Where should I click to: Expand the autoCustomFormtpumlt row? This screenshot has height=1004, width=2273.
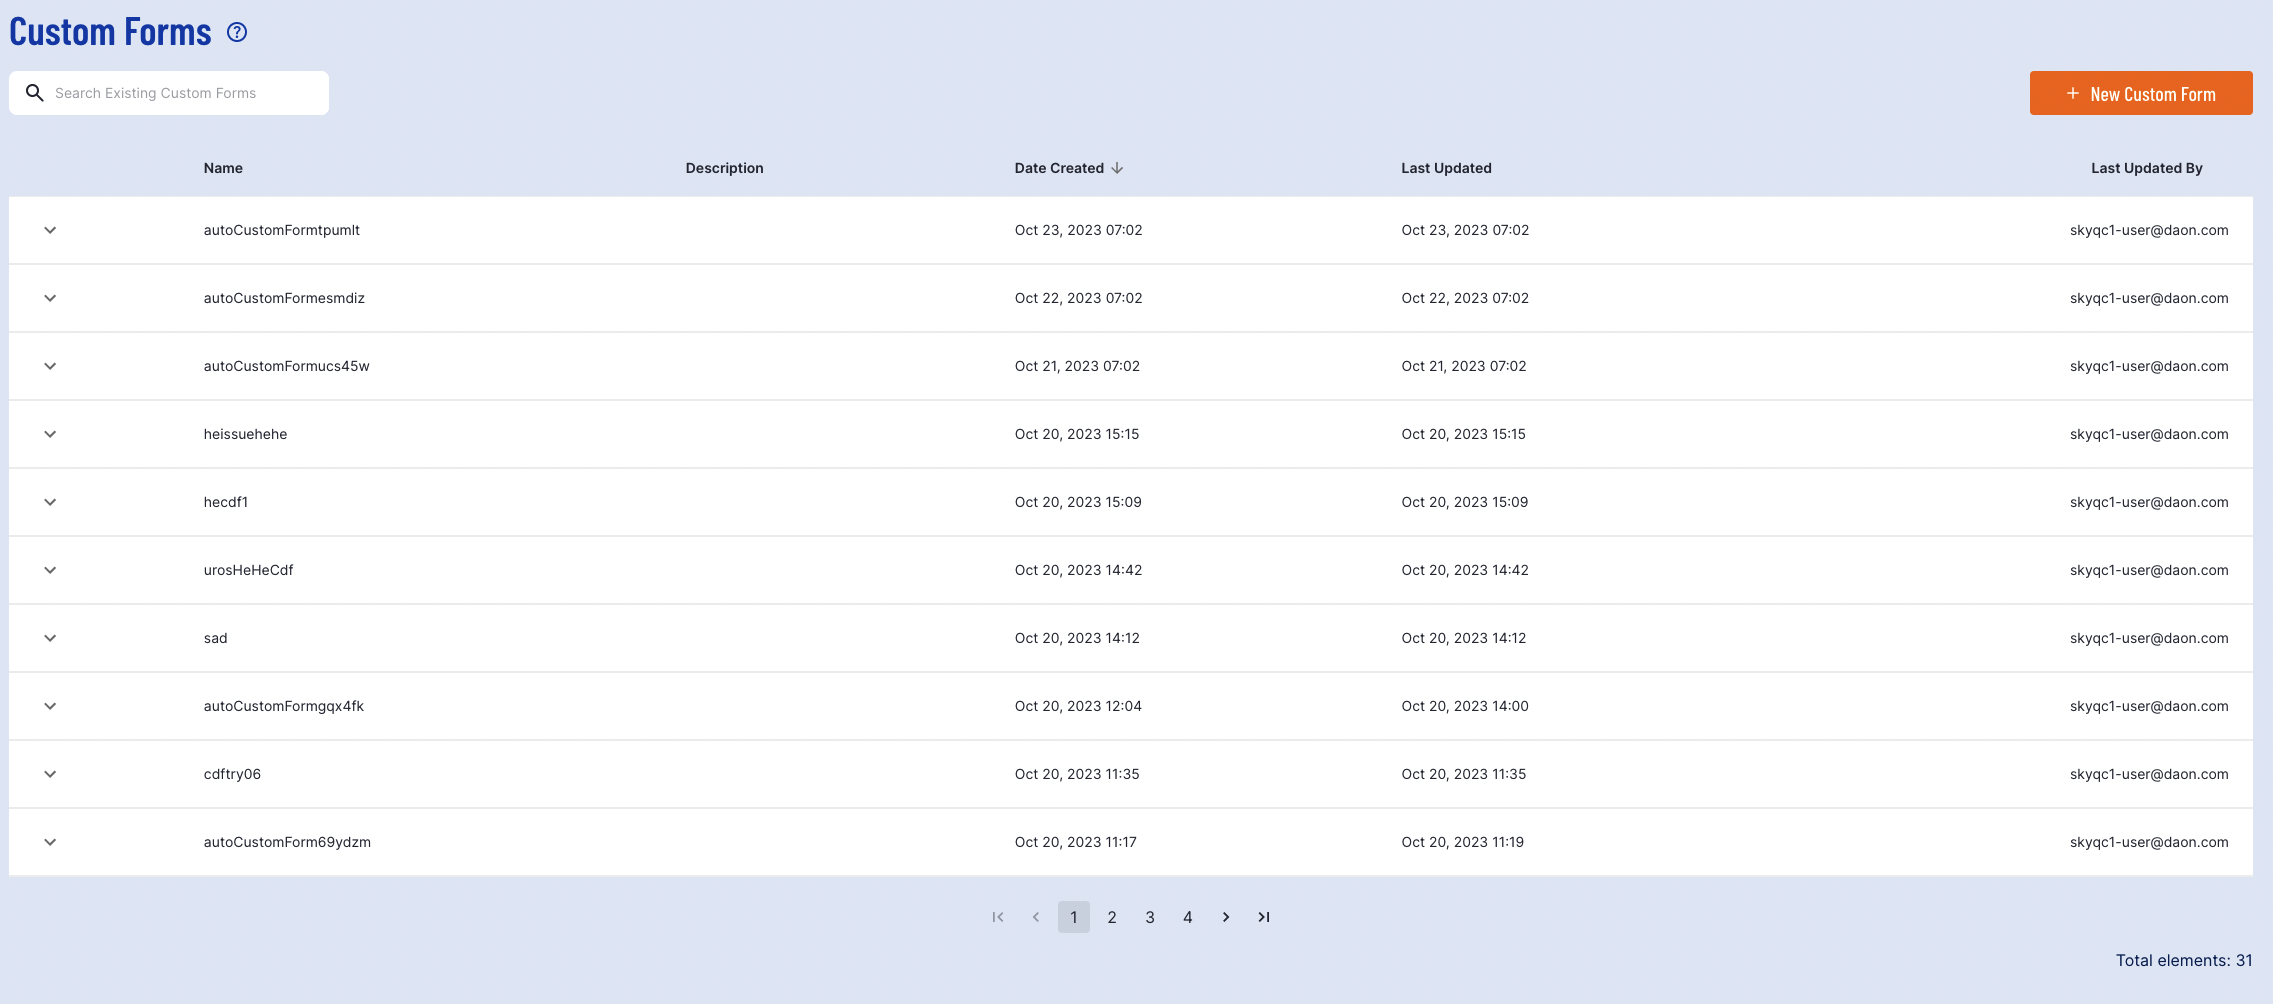[x=50, y=230]
